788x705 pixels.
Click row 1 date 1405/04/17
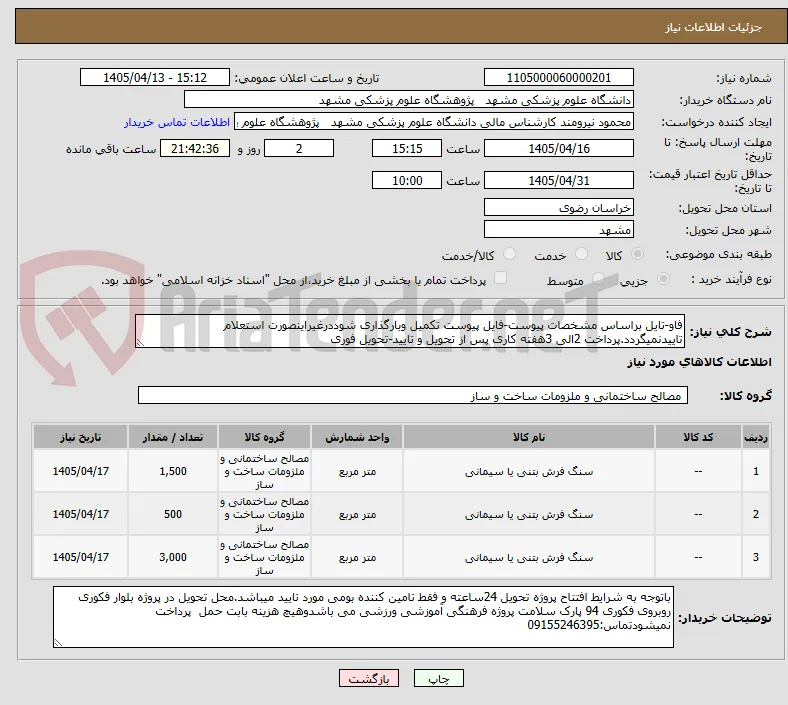coord(80,471)
